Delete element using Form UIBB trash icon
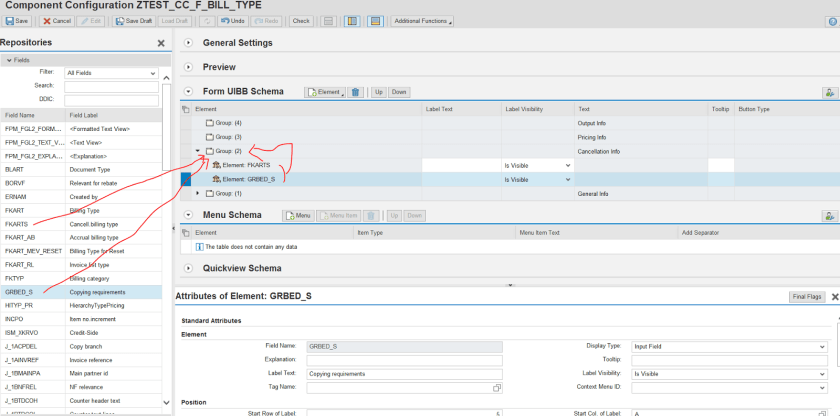 point(356,92)
